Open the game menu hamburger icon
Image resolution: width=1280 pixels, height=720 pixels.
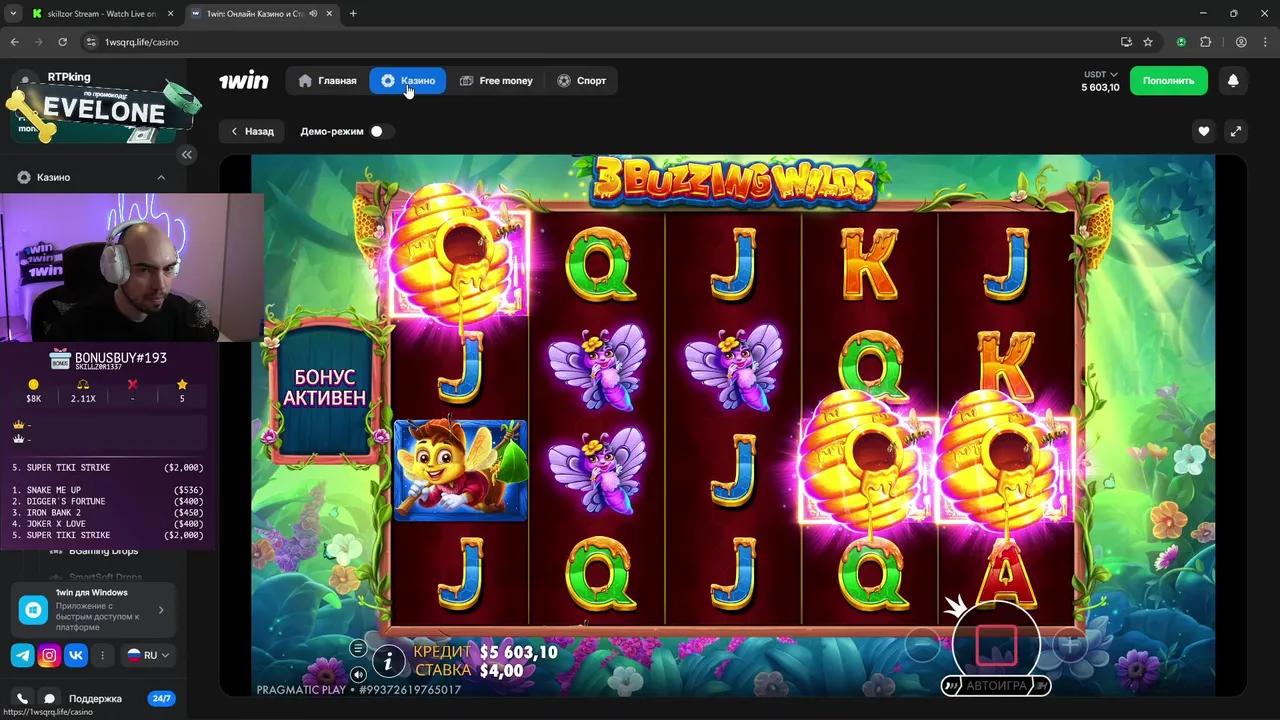(358, 648)
